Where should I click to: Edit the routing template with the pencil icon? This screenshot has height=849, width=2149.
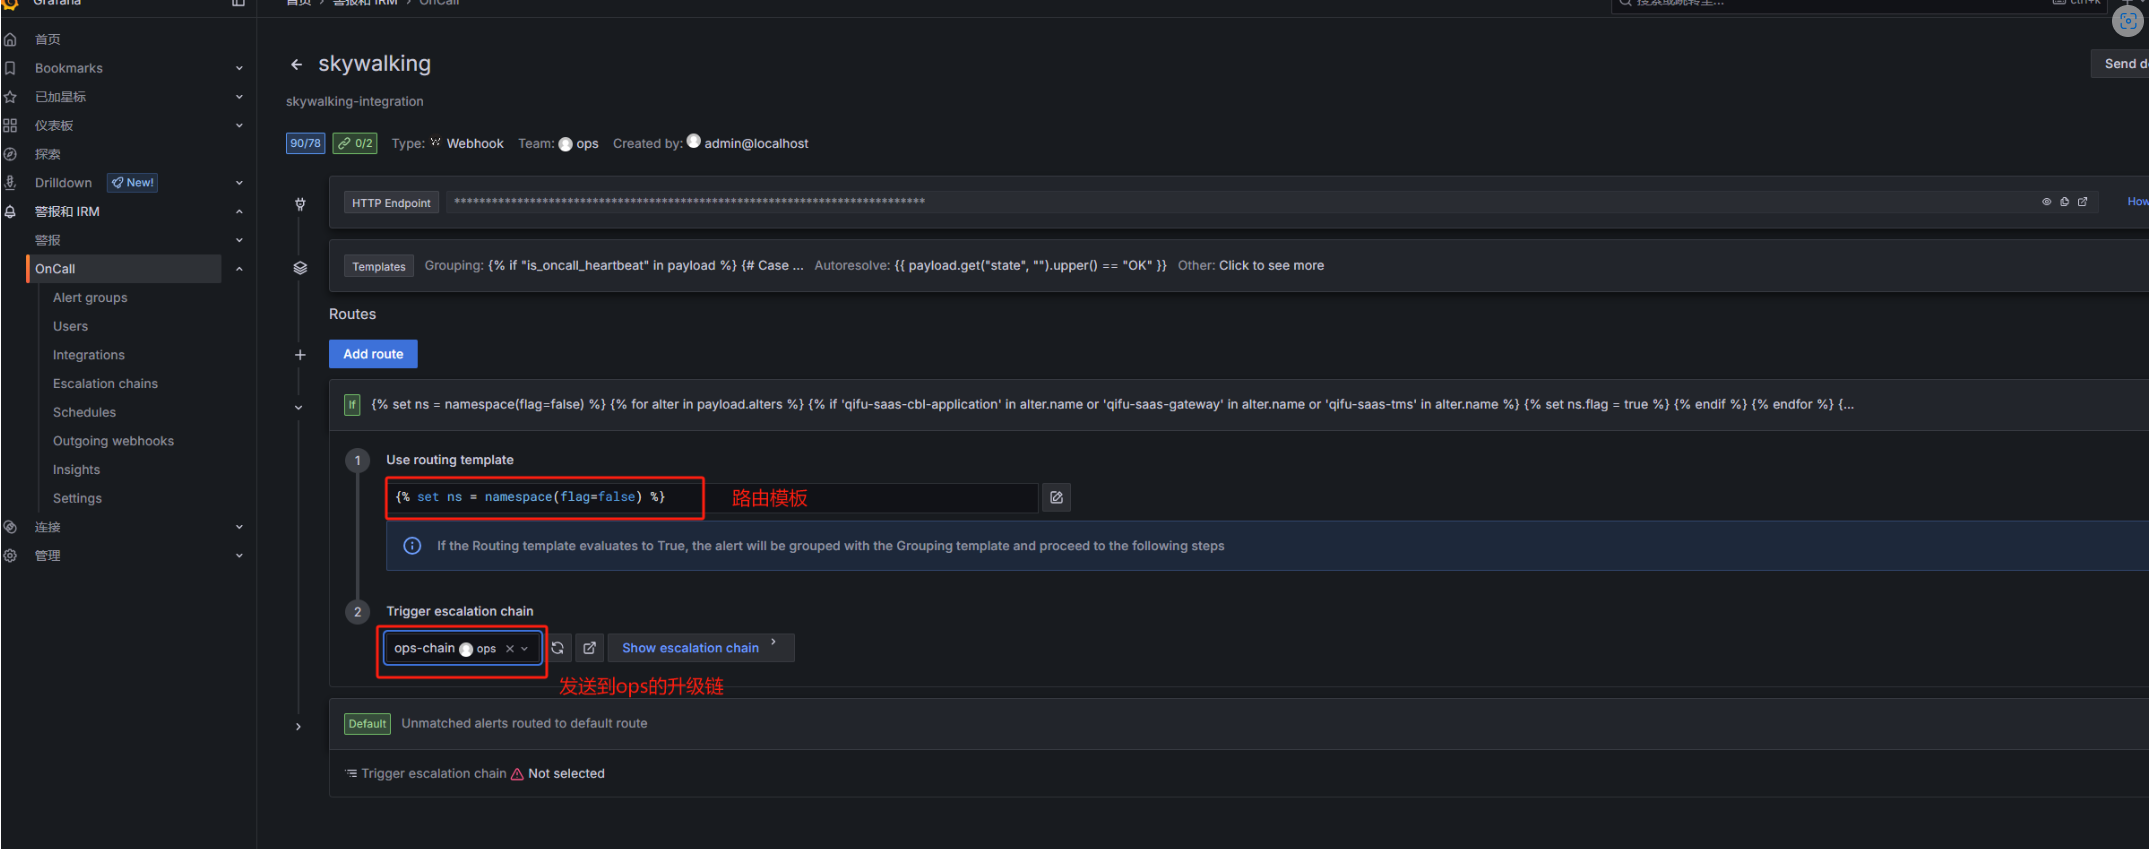1056,498
